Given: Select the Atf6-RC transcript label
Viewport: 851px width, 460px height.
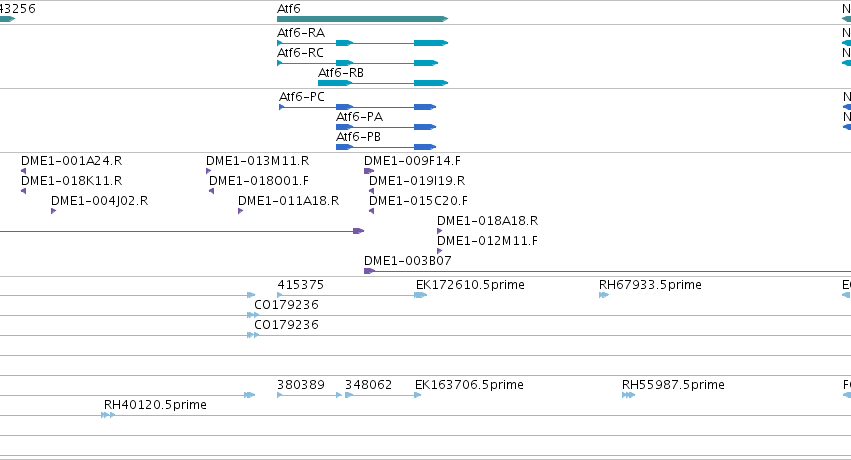Looking at the screenshot, I should (x=300, y=53).
